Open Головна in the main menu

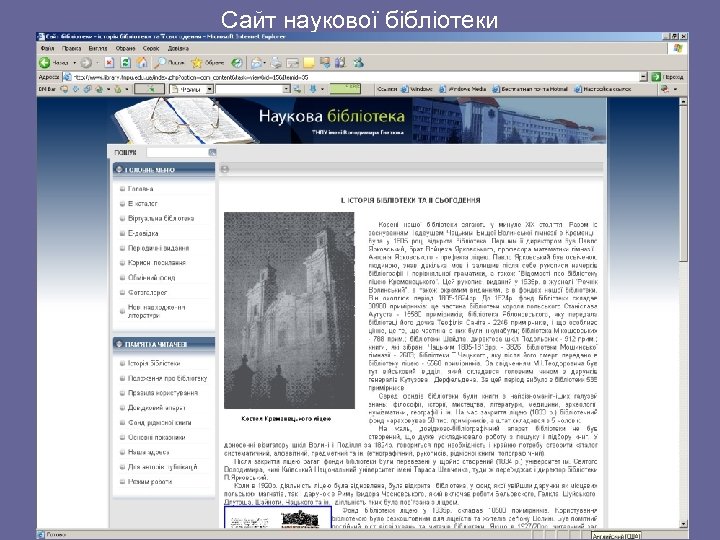pos(141,189)
